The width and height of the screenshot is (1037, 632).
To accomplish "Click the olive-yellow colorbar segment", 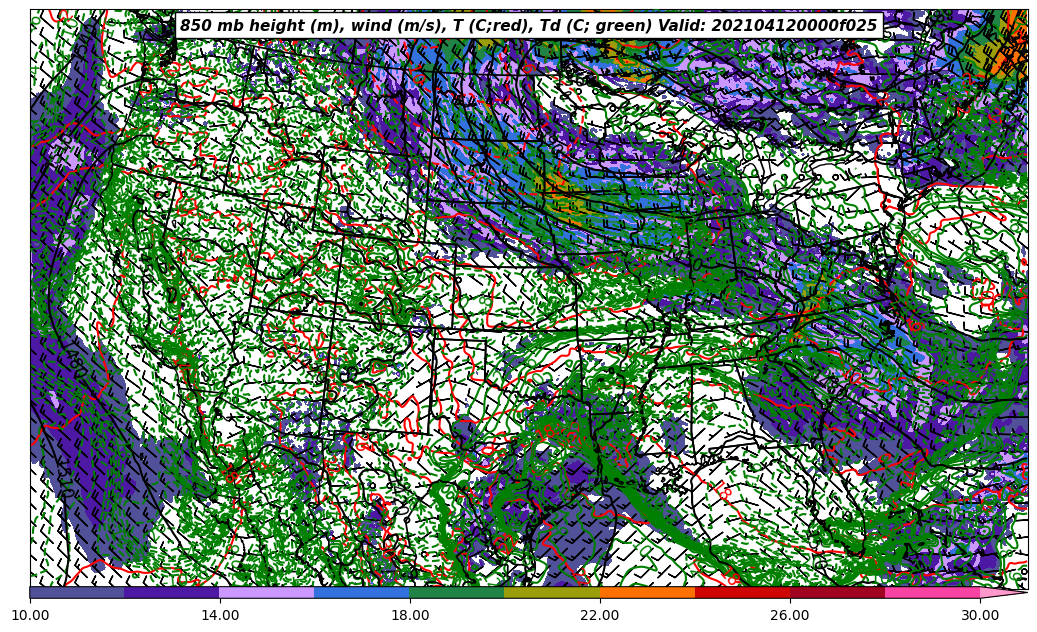I will point(552,592).
